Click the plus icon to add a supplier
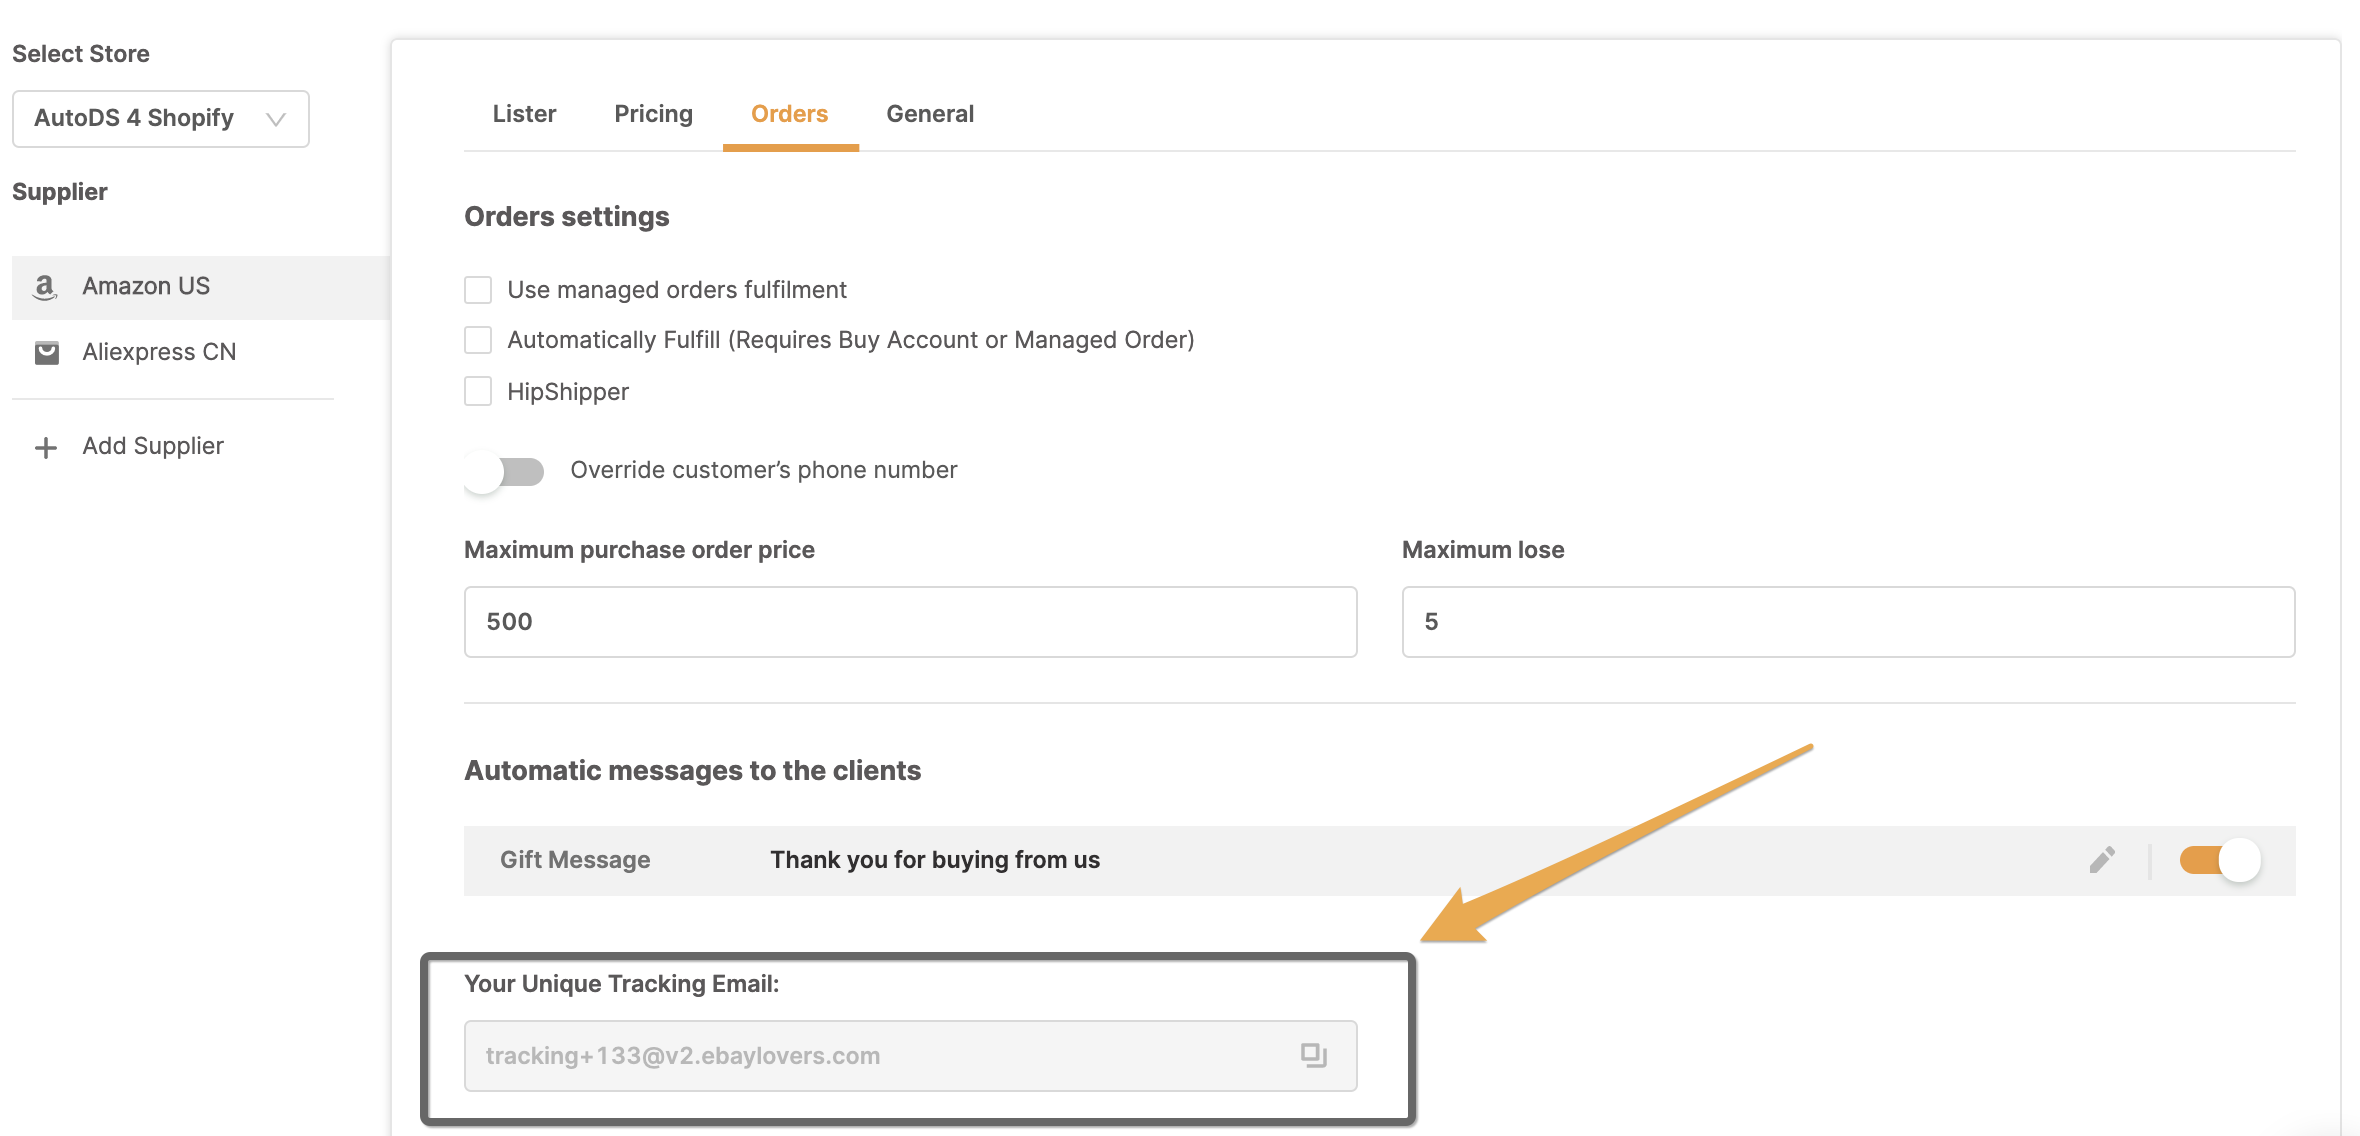 [x=45, y=446]
